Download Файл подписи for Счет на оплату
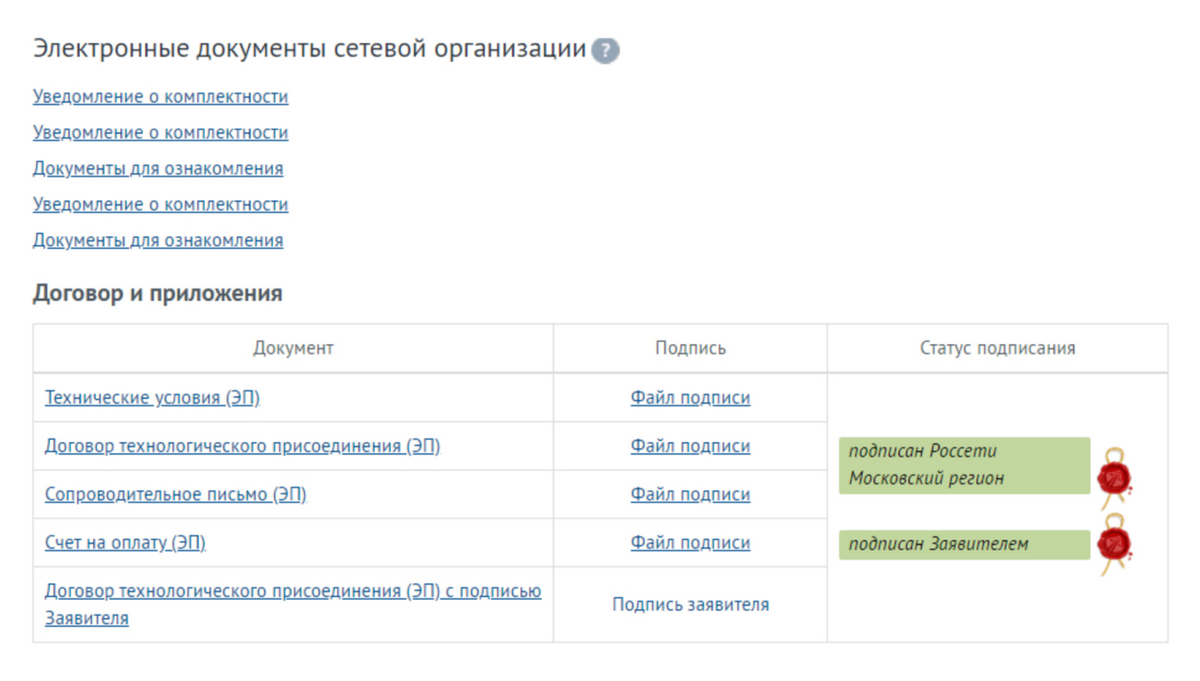This screenshot has height=681, width=1200. (x=690, y=543)
